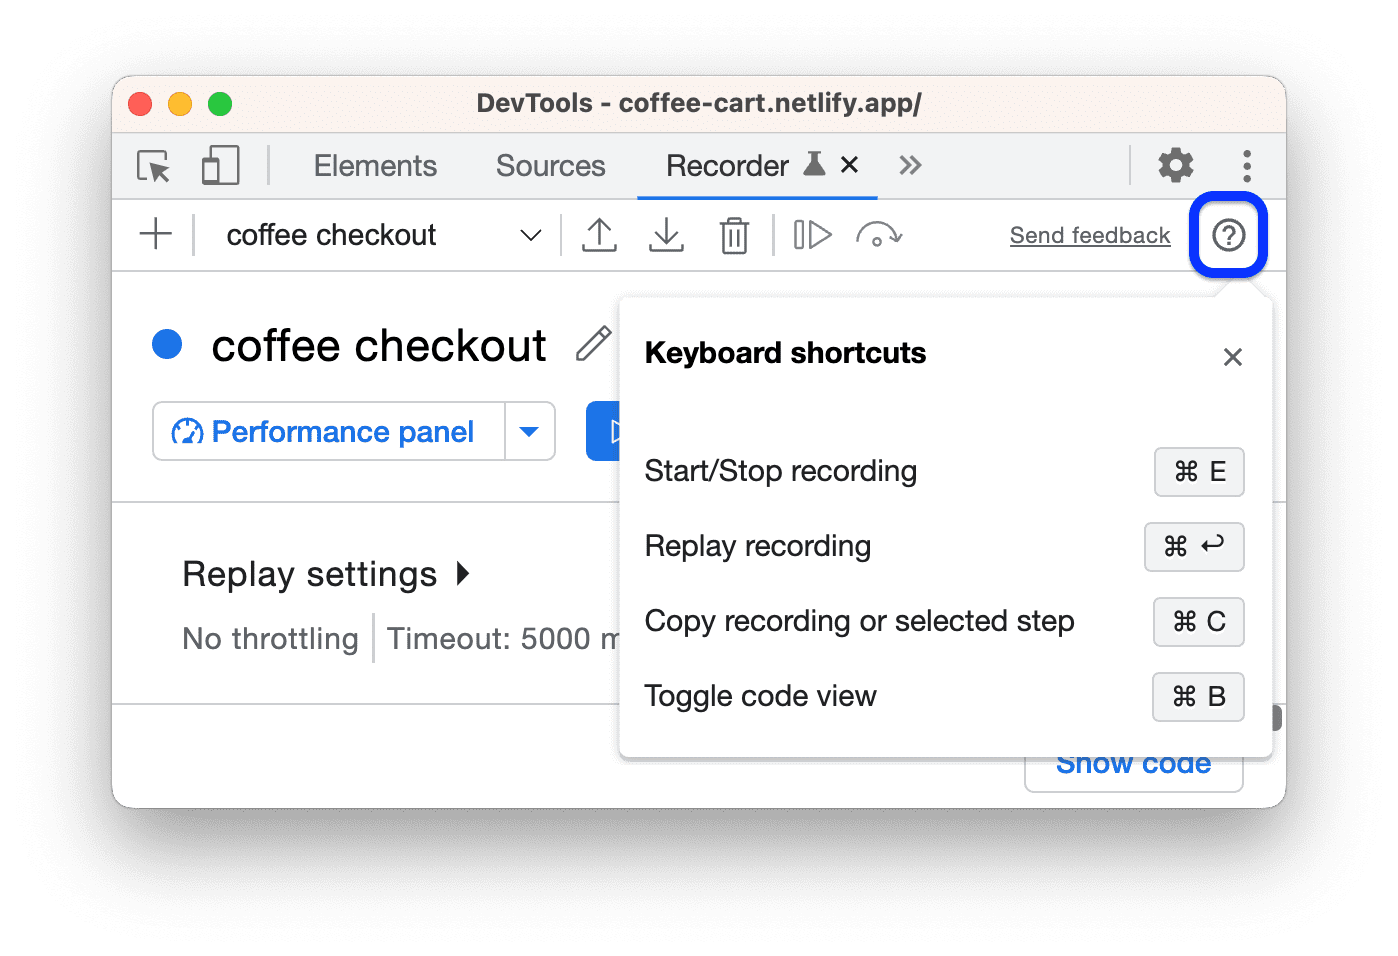Open the Send feedback link
Screen dimensions: 1398x956
[1089, 235]
